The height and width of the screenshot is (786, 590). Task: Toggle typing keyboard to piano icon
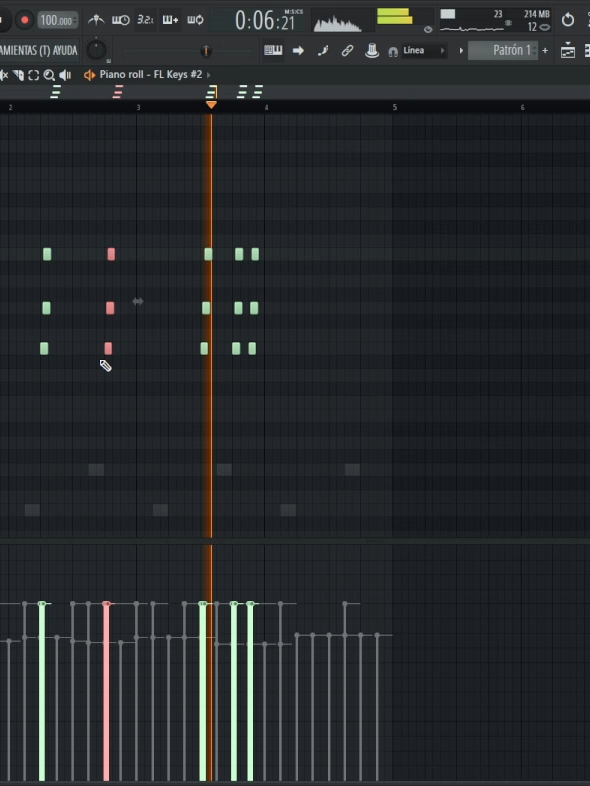pyautogui.click(x=273, y=50)
